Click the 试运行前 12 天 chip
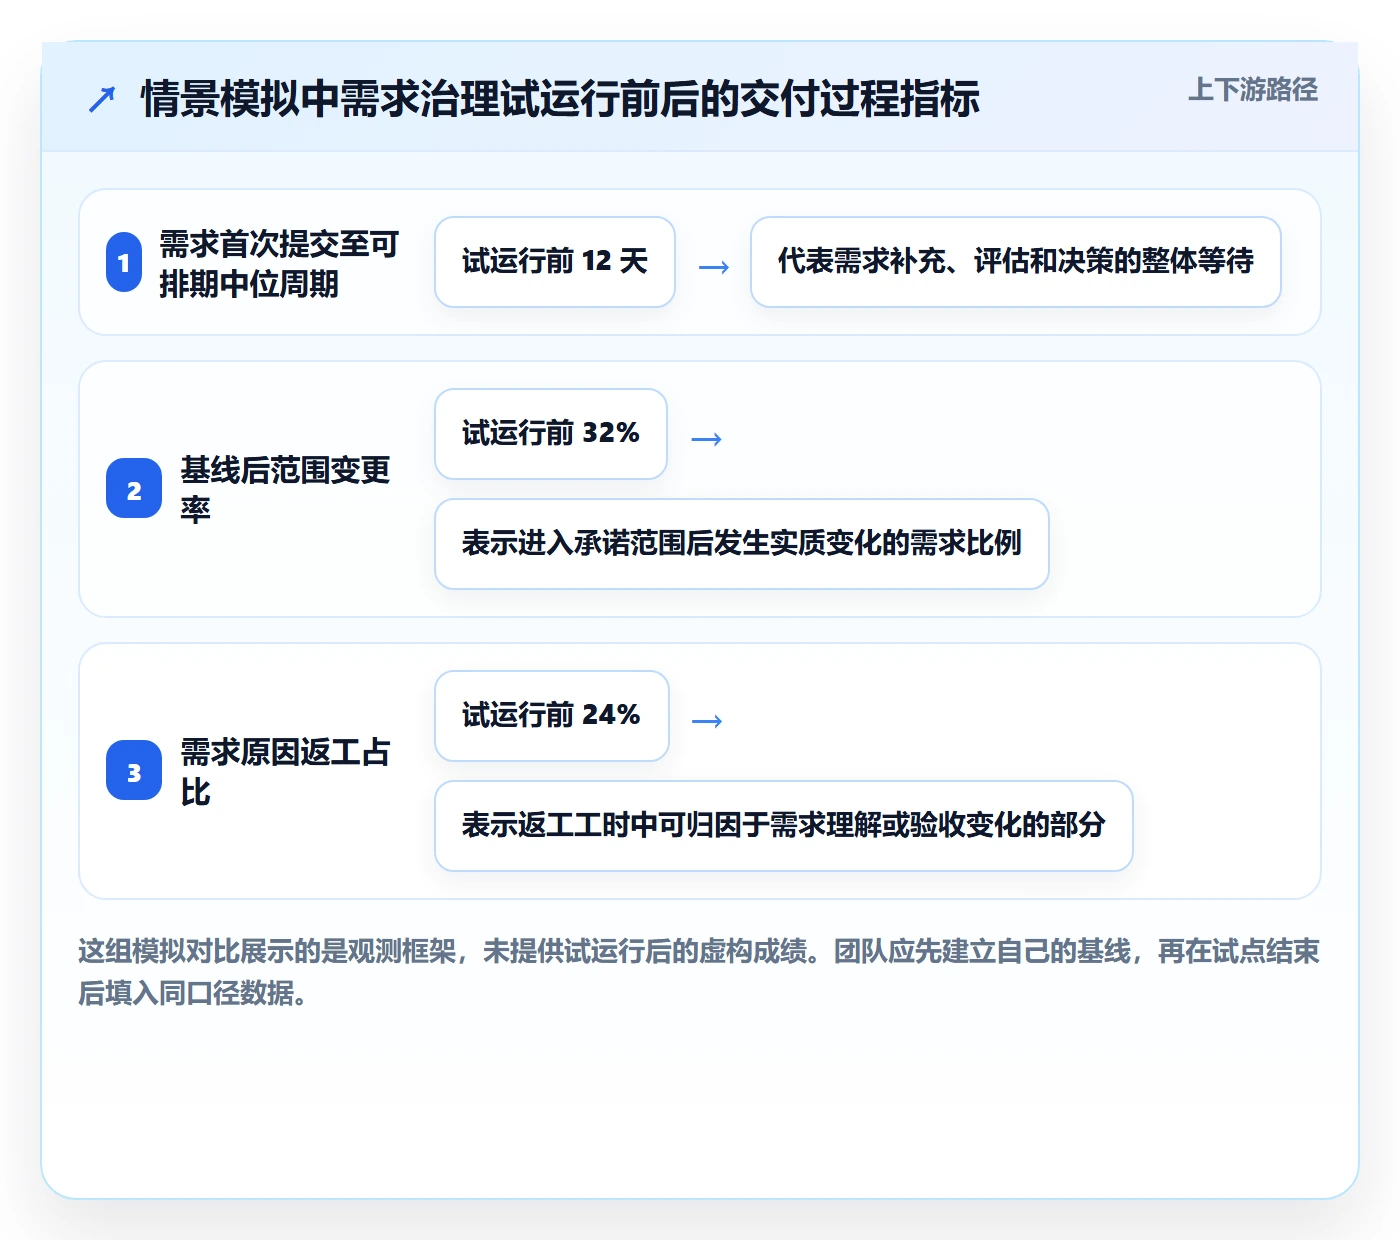The image size is (1400, 1240). pyautogui.click(x=555, y=262)
